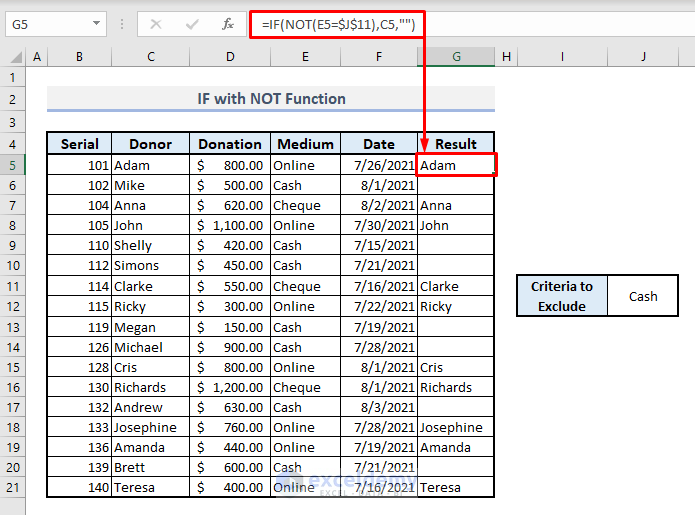The width and height of the screenshot is (695, 515).
Task: Select column F header
Action: pyautogui.click(x=379, y=57)
